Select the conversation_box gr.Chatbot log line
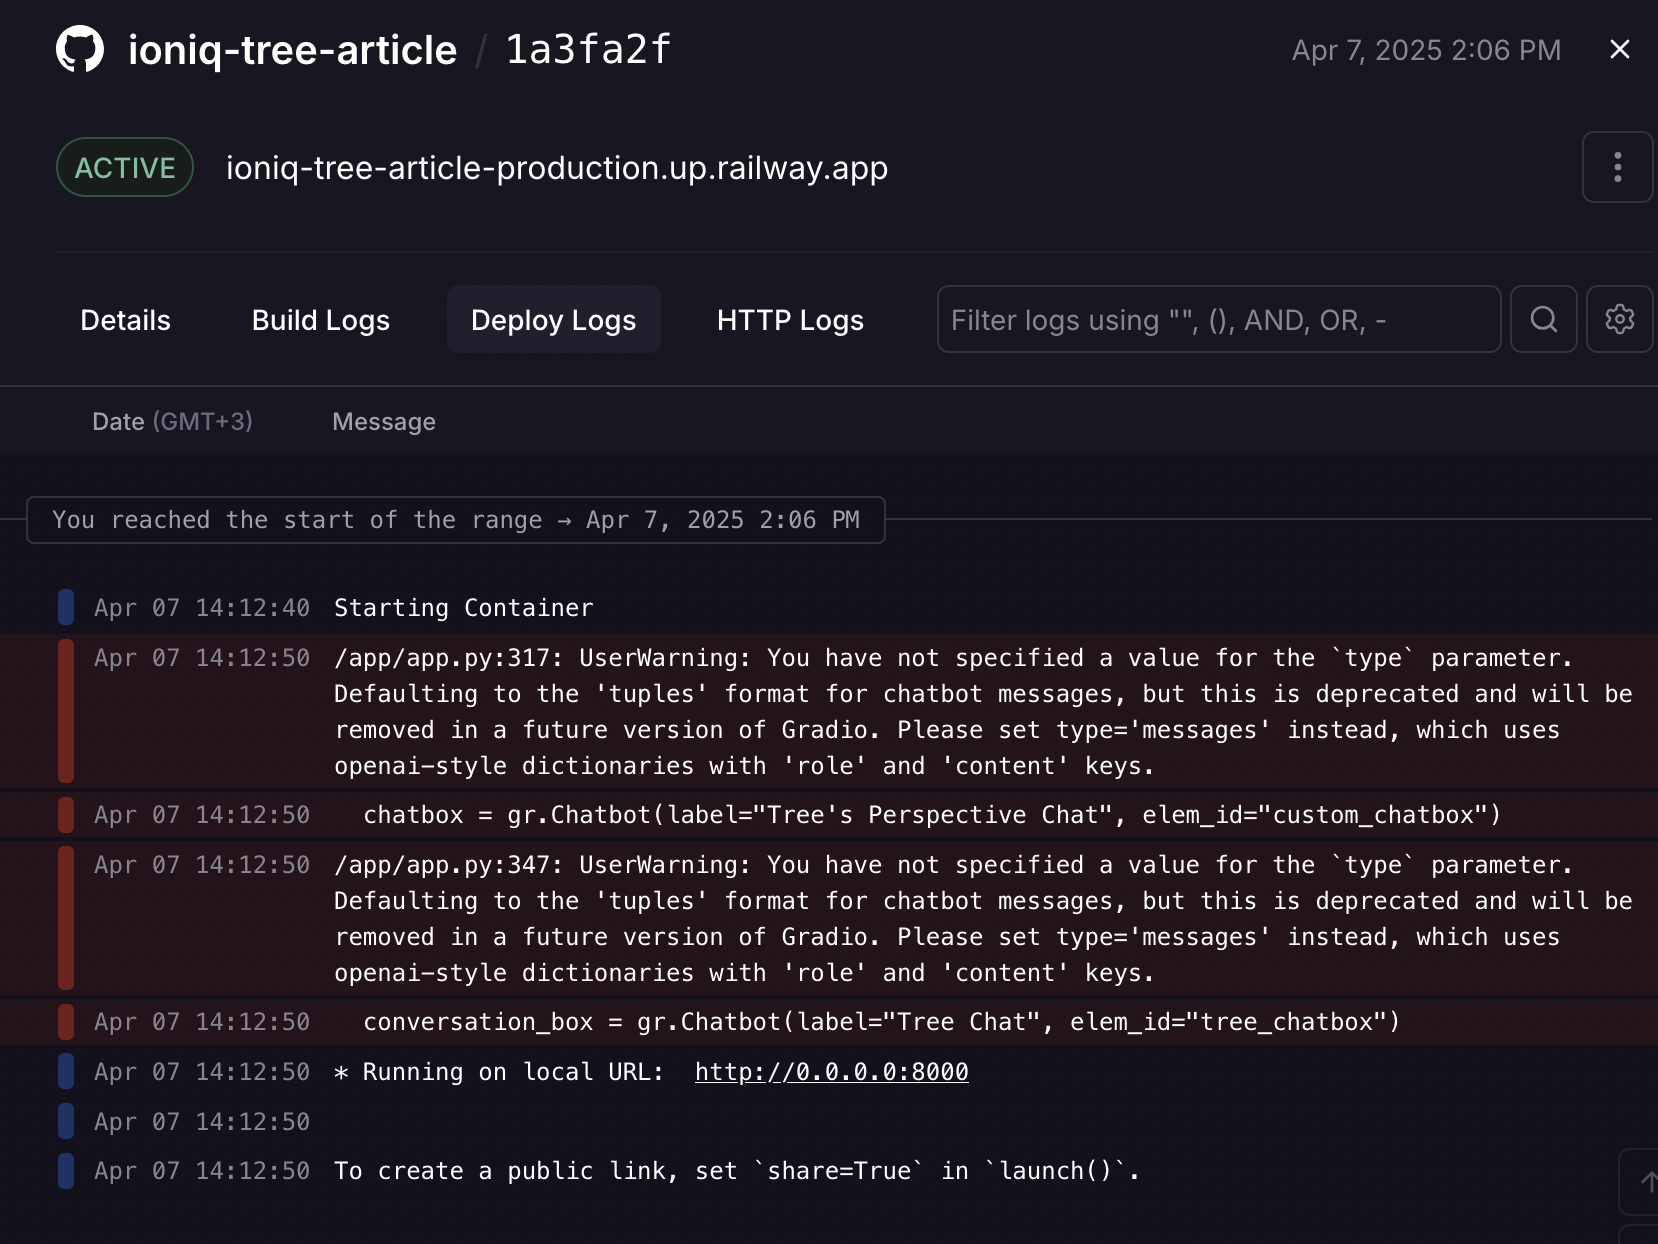1658x1244 pixels. coord(880,1022)
